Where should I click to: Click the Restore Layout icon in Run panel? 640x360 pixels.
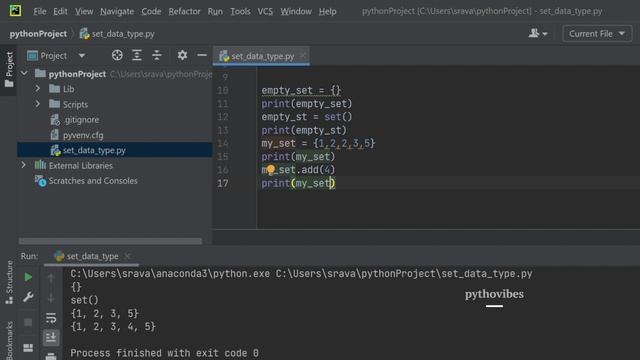(x=28, y=348)
